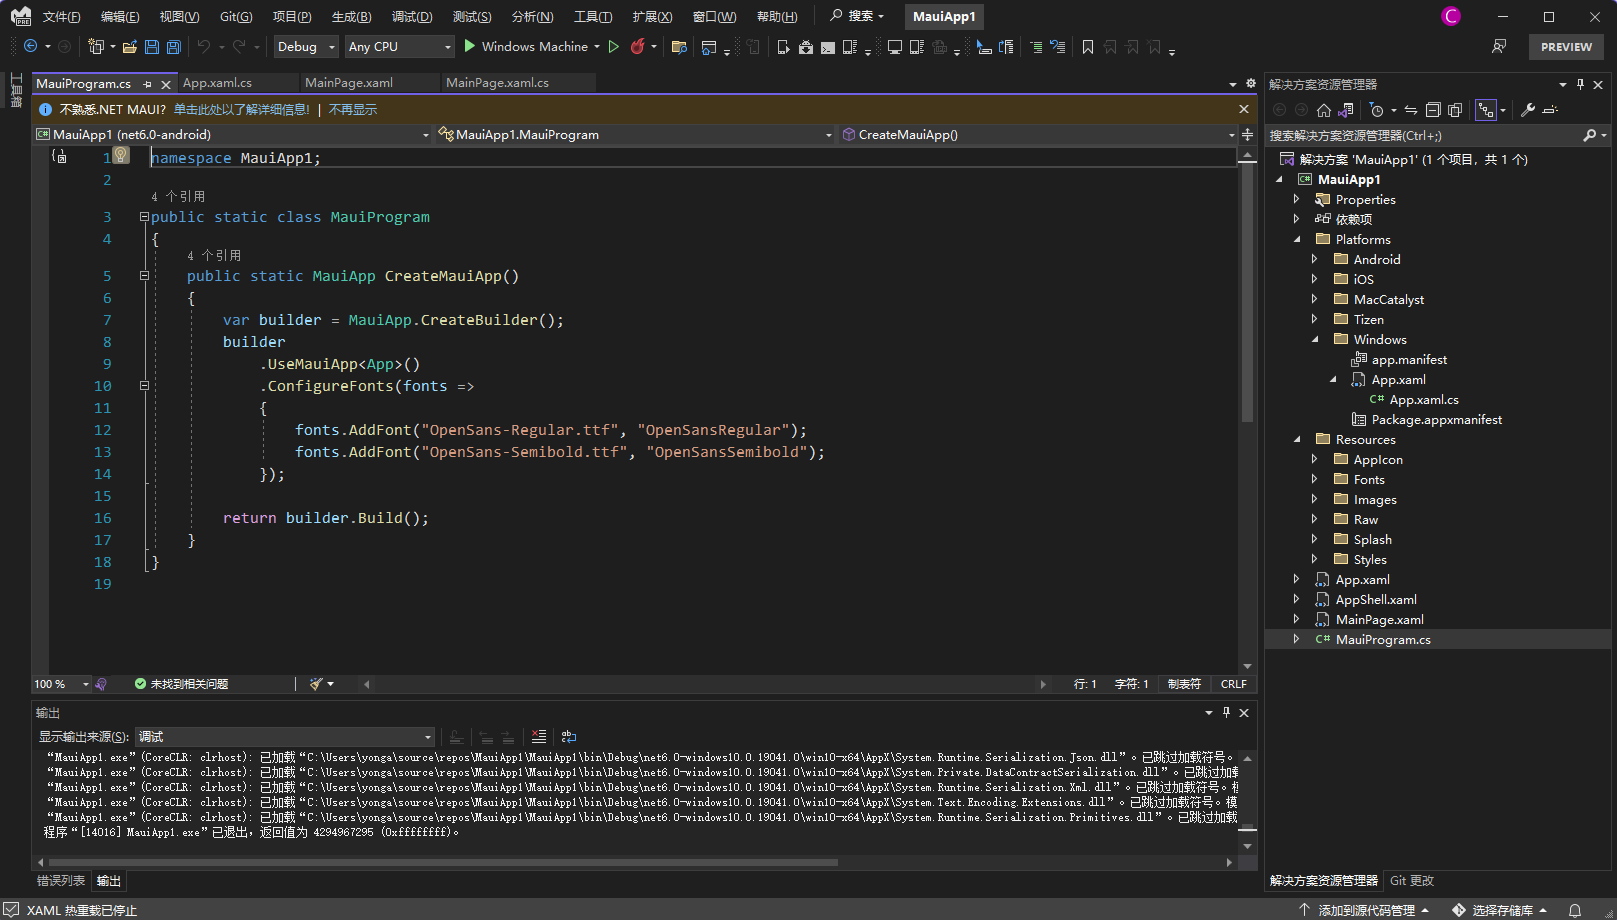Click 选择存储库 in status bar
The height and width of the screenshot is (920, 1617).
1500,910
